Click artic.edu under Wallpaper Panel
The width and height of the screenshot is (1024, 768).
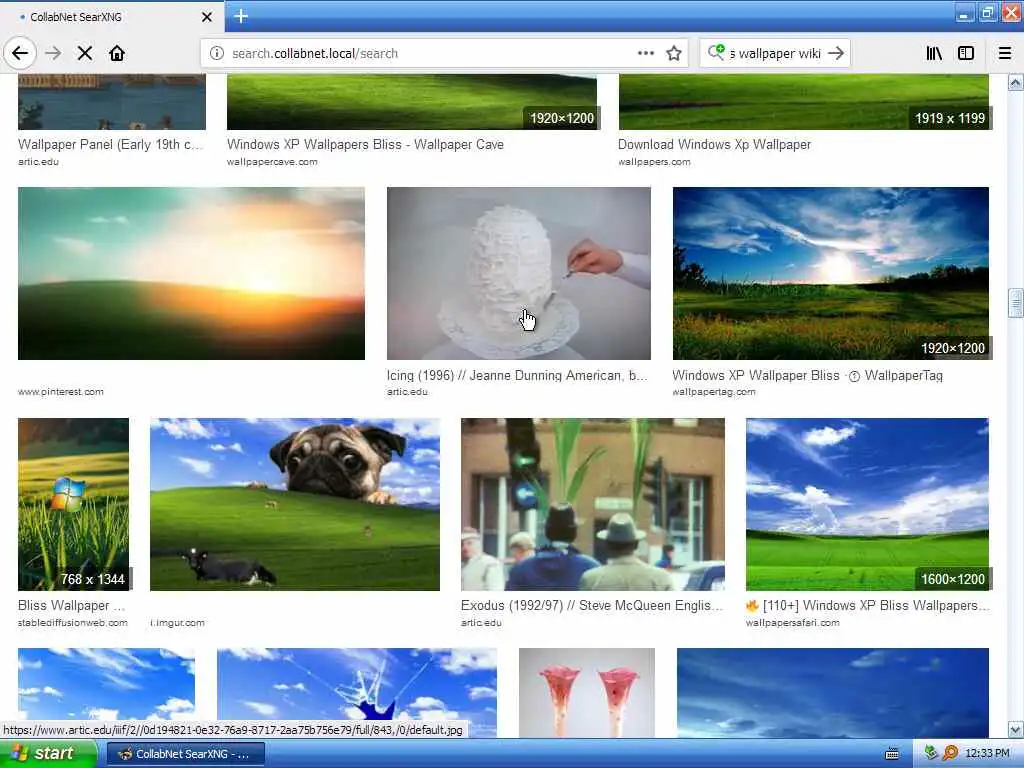tap(39, 162)
